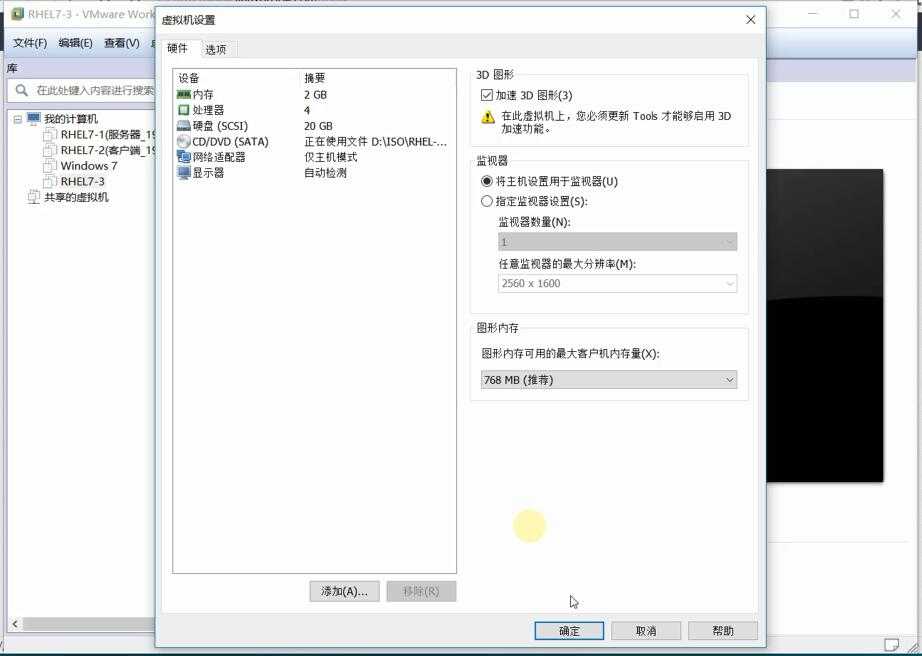Click the display device icon
This screenshot has height=656, width=922.
click(183, 173)
